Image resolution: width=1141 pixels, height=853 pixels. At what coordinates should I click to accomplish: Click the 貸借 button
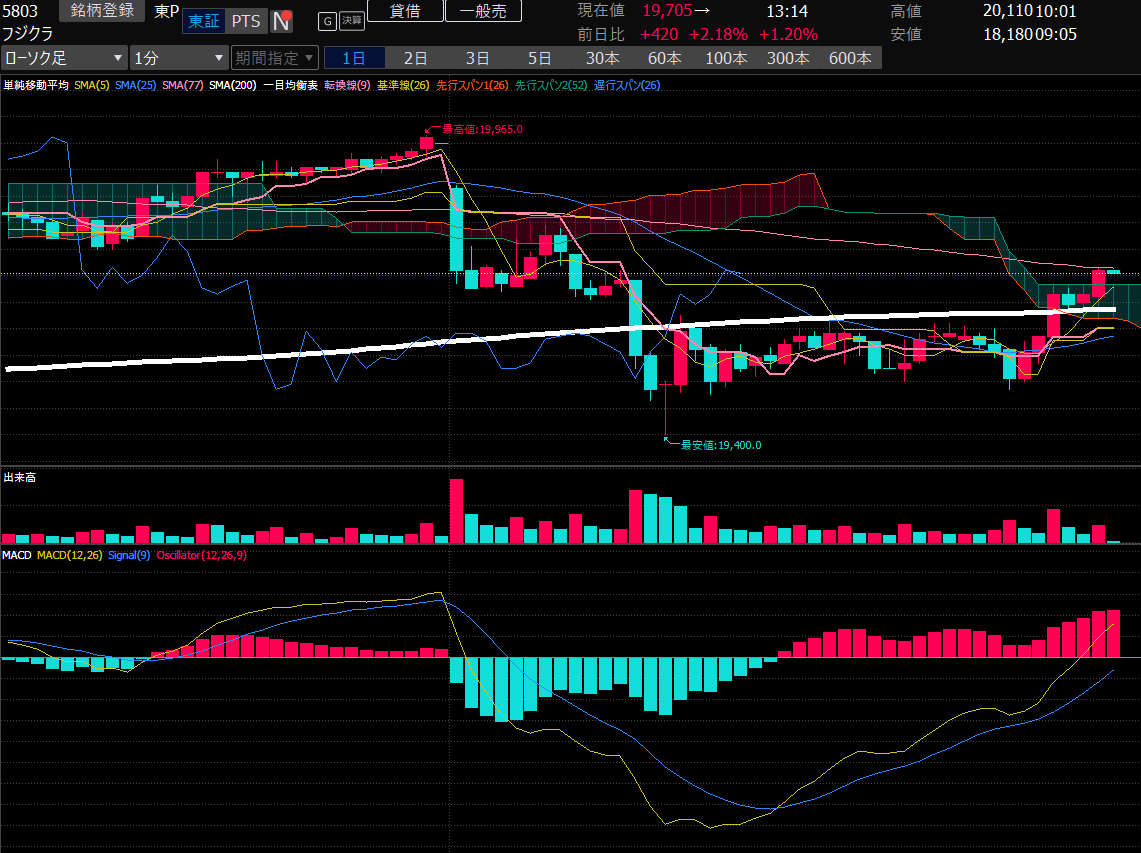pos(404,11)
